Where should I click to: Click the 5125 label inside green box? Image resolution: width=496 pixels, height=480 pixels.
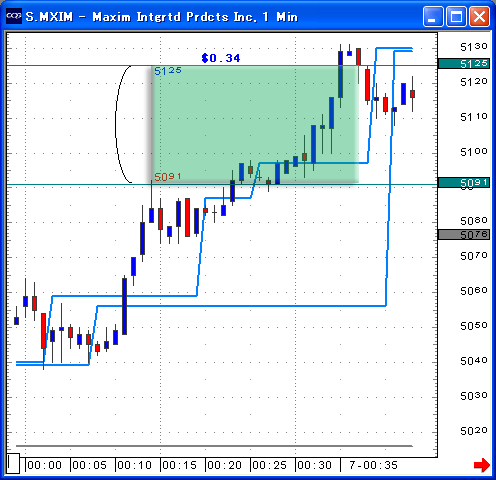[168, 71]
